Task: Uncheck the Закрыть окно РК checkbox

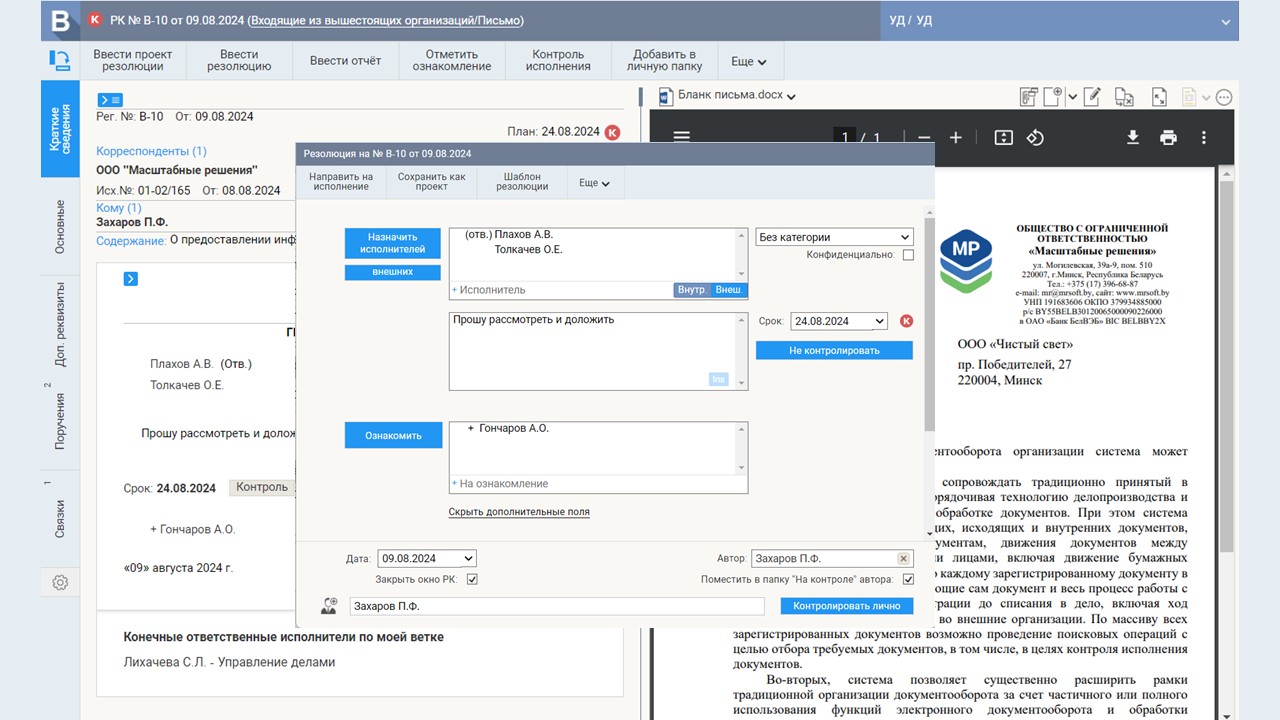Action: [x=472, y=579]
